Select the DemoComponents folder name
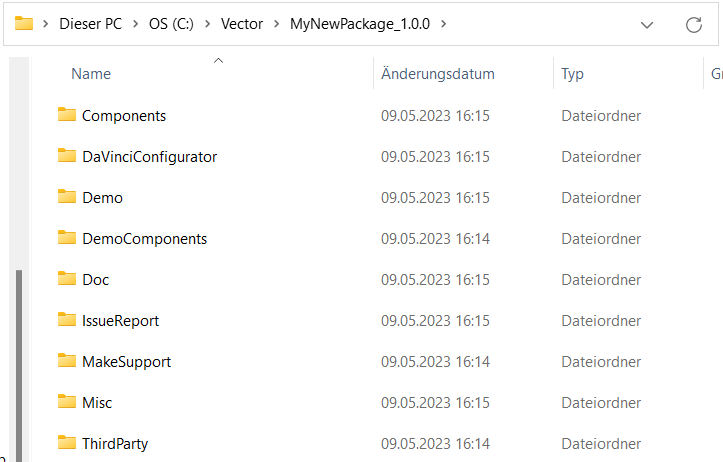The width and height of the screenshot is (723, 462). pos(144,239)
